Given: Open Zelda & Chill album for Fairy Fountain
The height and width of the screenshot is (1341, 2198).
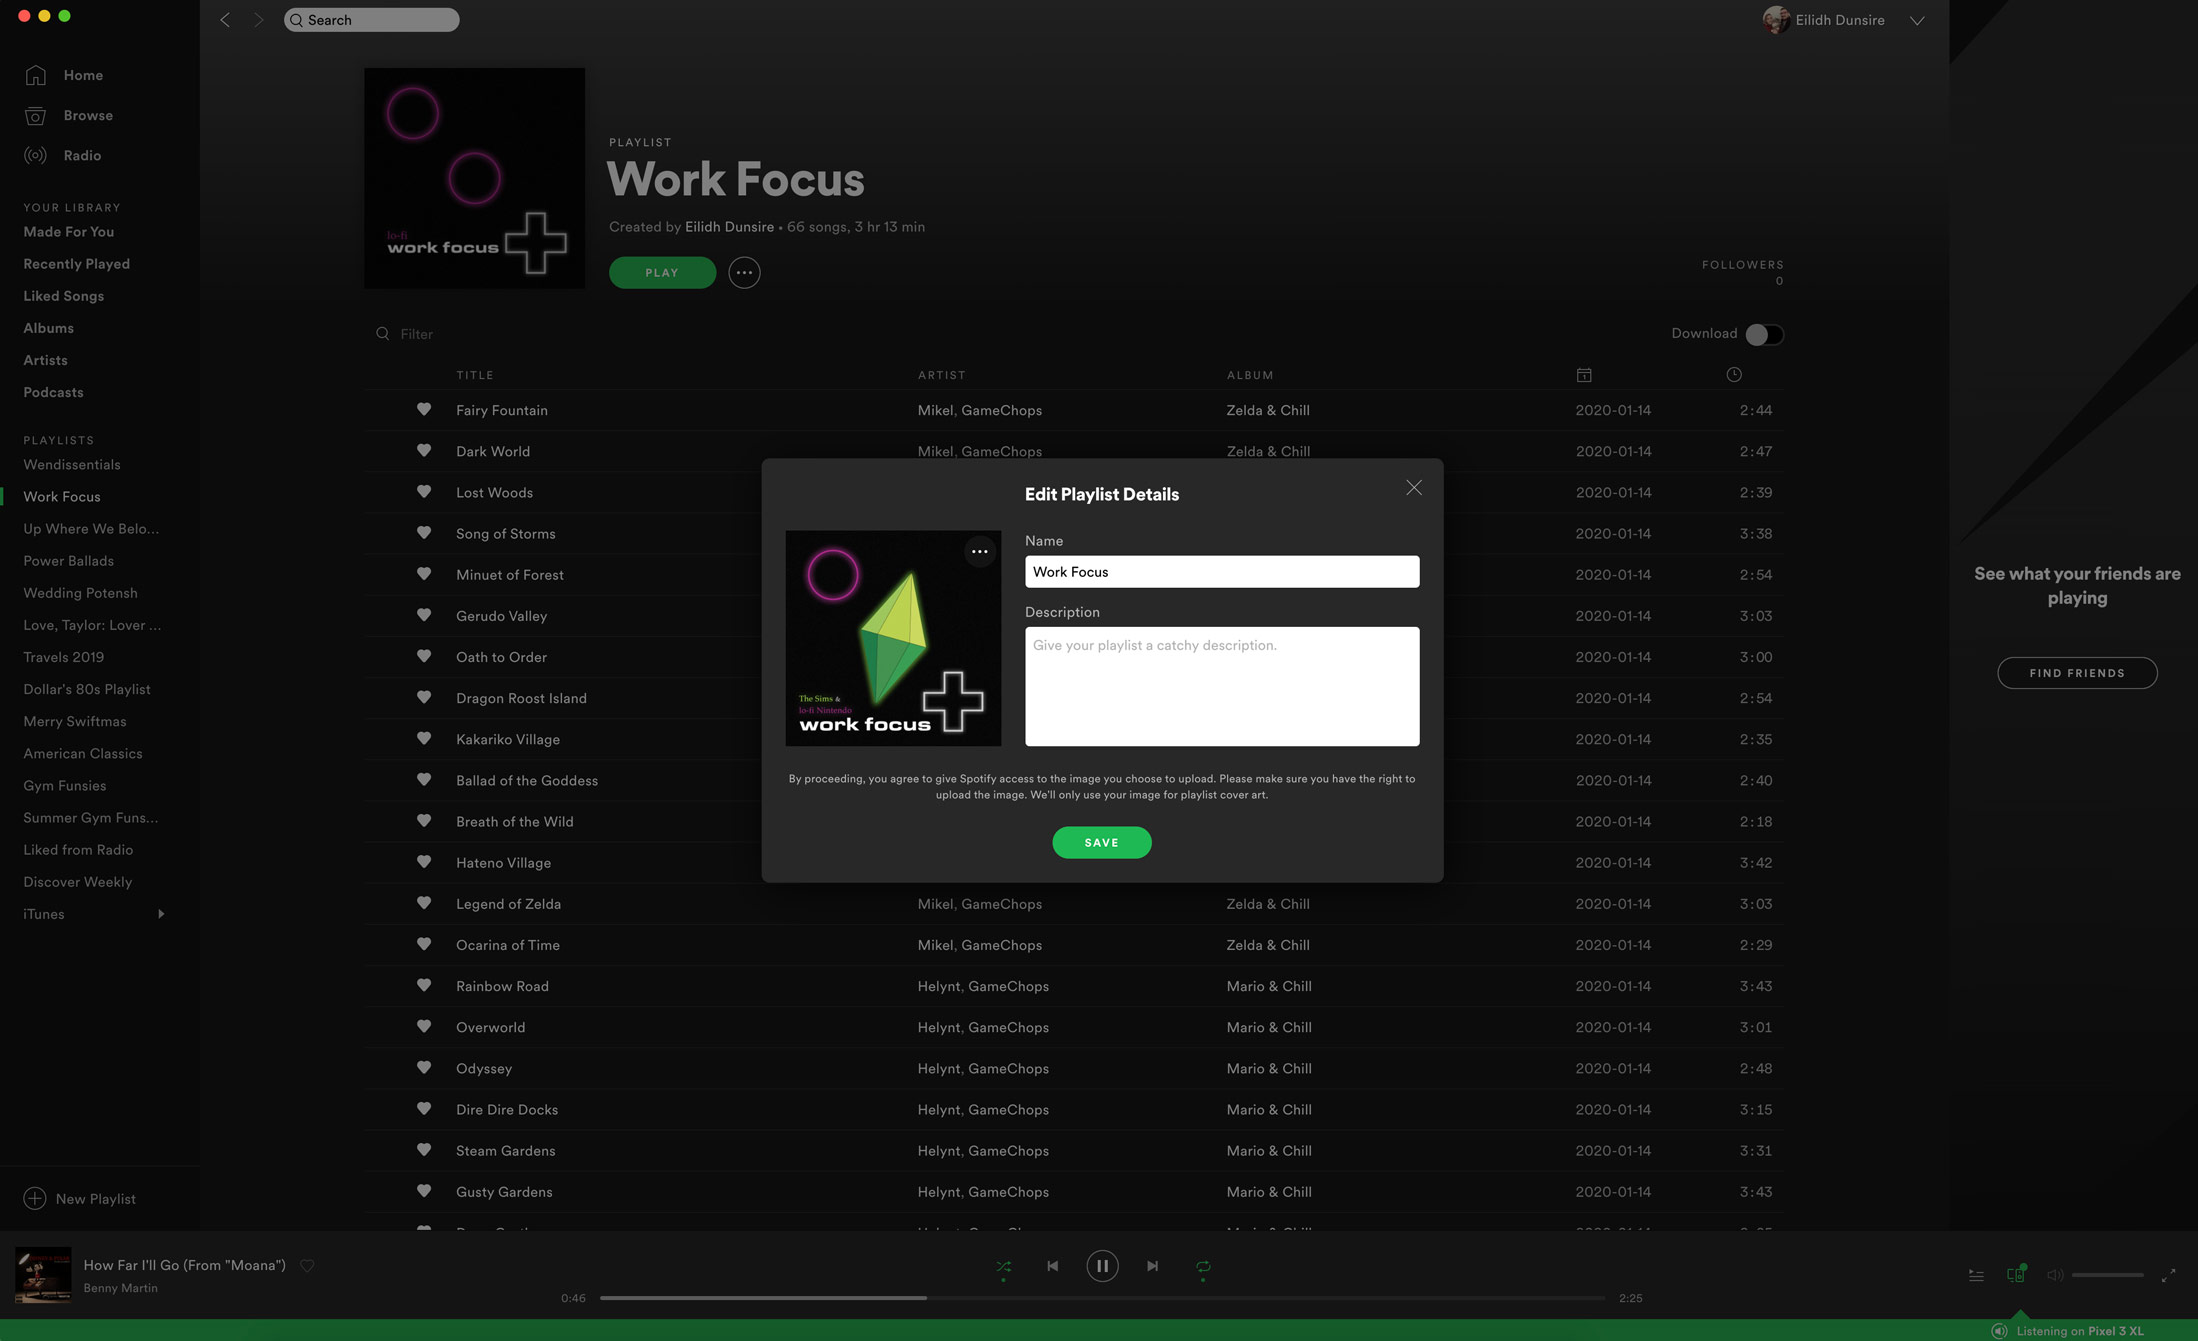Looking at the screenshot, I should coord(1268,410).
